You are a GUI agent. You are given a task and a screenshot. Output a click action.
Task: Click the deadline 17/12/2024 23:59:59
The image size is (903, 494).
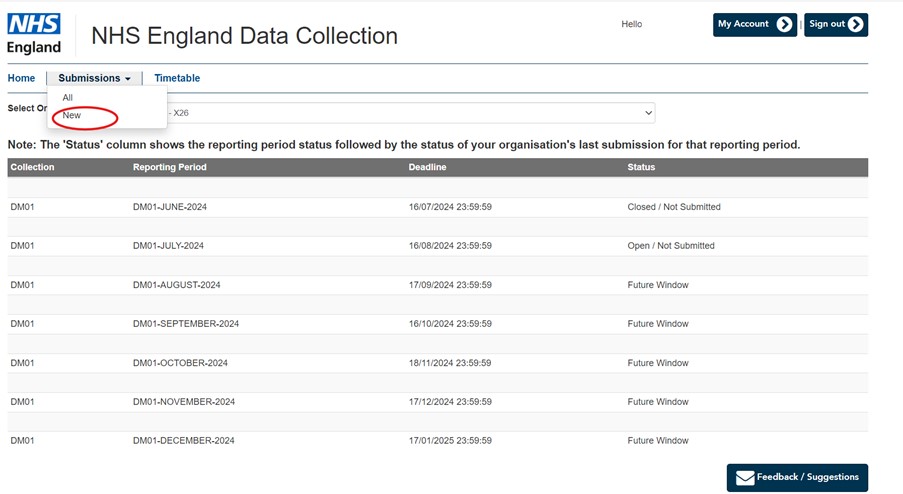450,401
